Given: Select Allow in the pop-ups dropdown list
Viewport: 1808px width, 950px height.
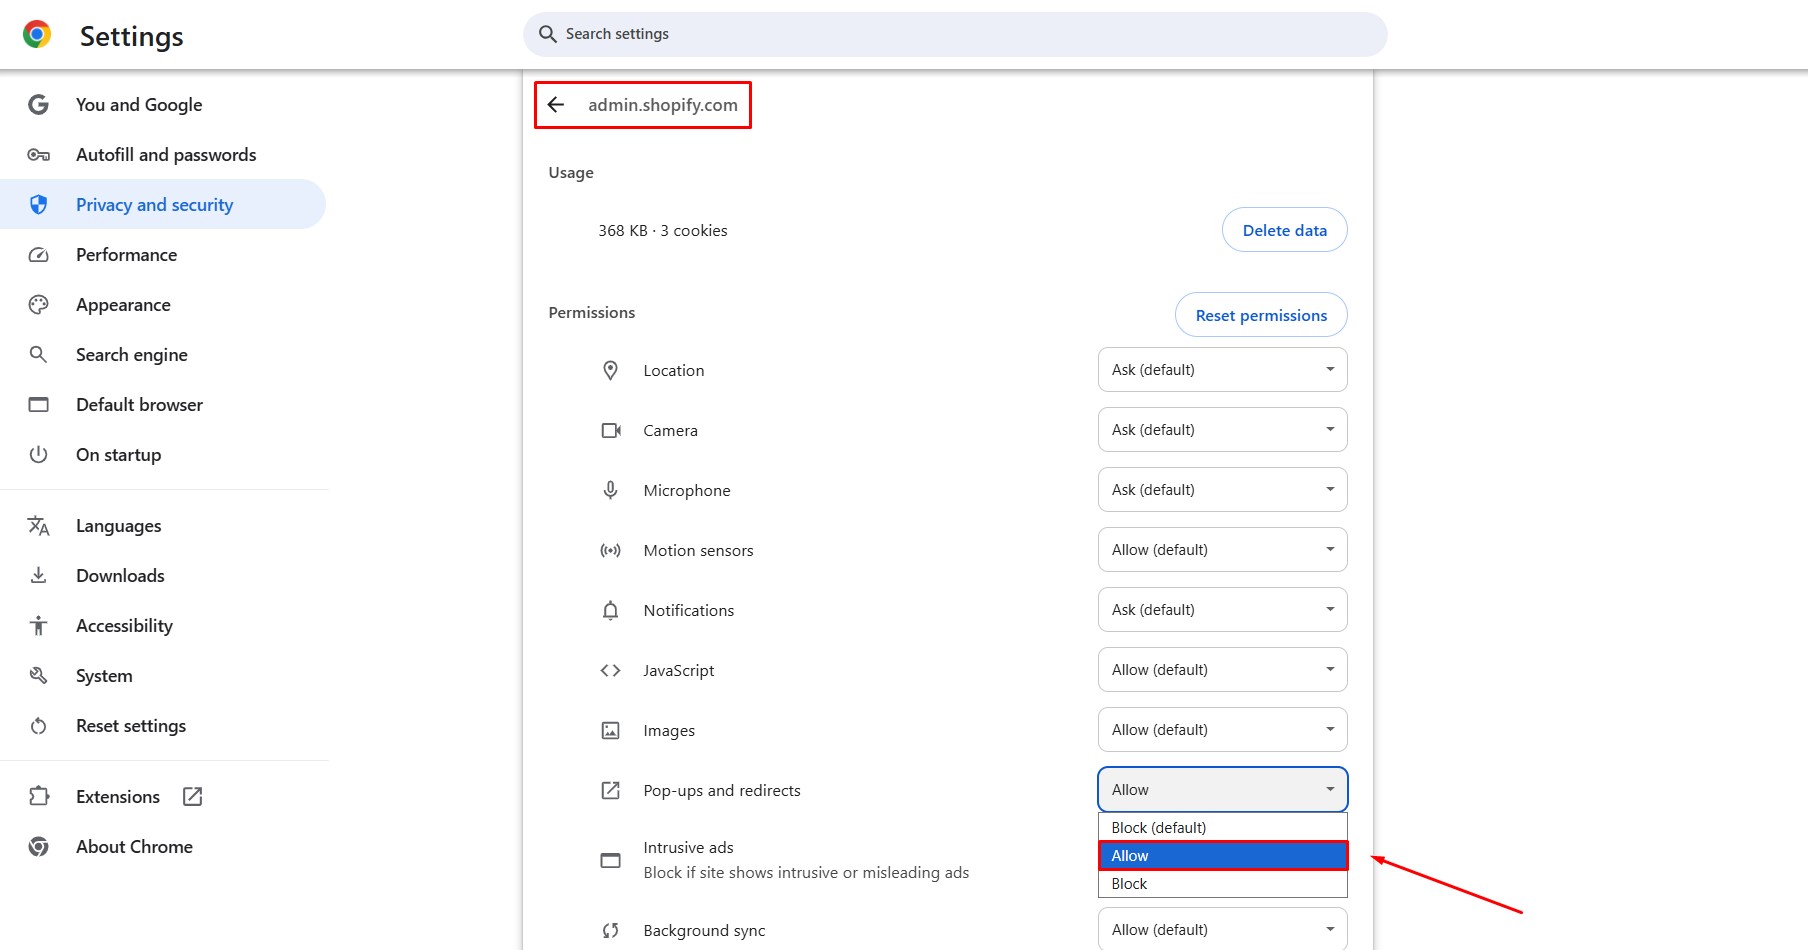Looking at the screenshot, I should tap(1222, 856).
